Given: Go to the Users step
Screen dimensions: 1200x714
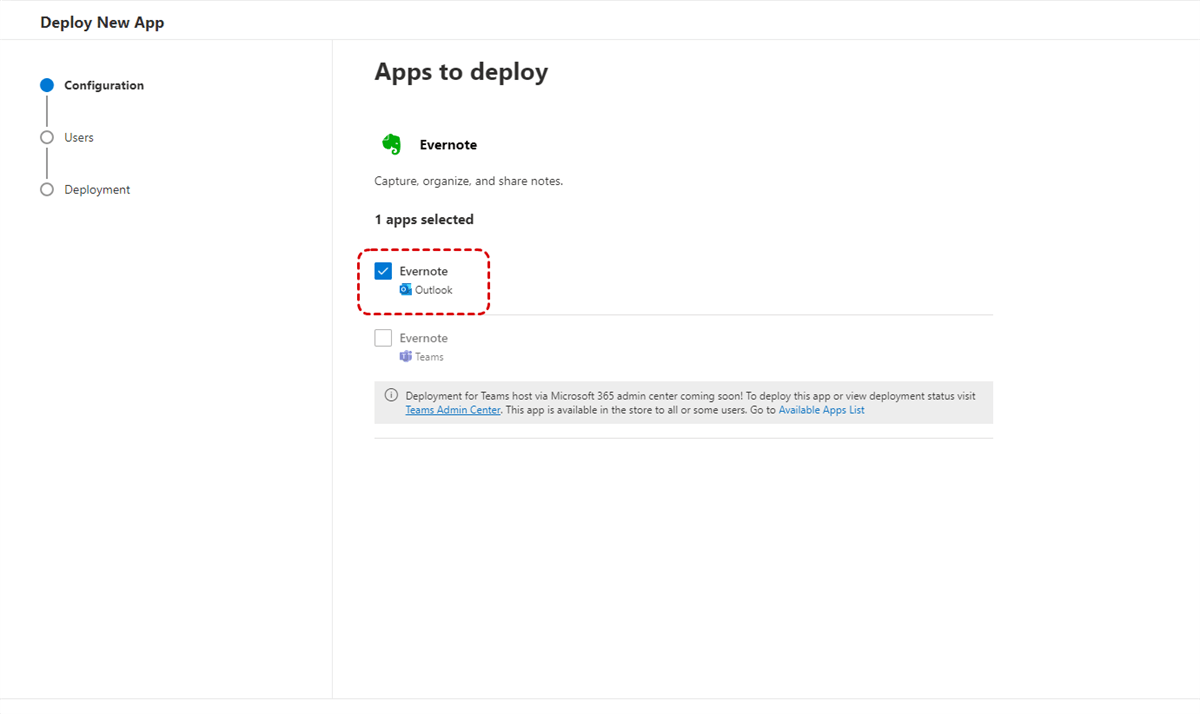Looking at the screenshot, I should pyautogui.click(x=79, y=138).
